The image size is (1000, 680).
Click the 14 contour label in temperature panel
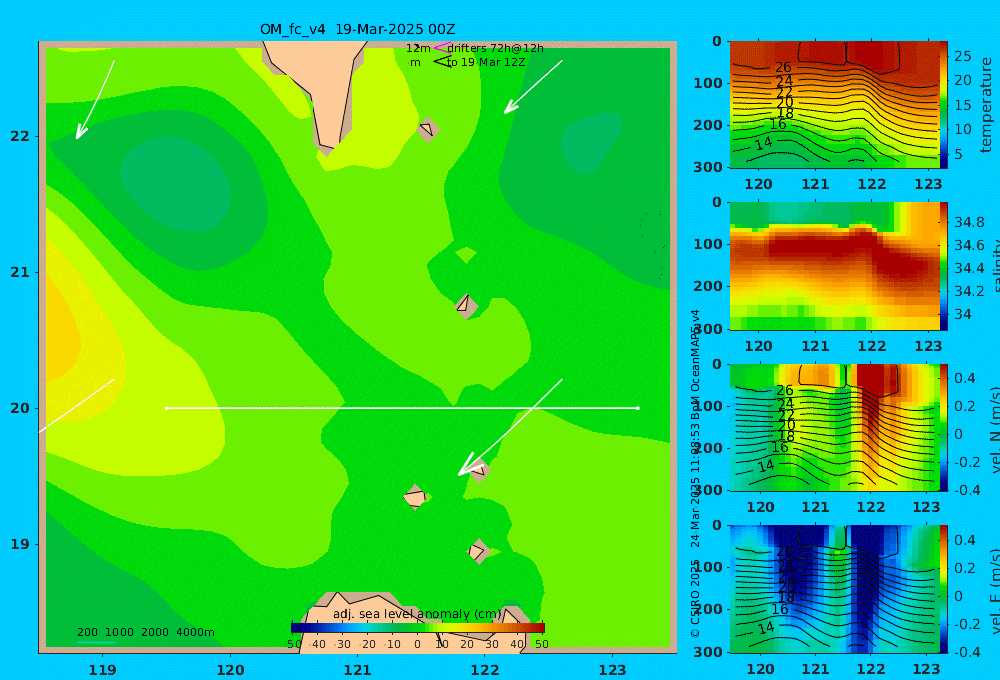pyautogui.click(x=763, y=143)
